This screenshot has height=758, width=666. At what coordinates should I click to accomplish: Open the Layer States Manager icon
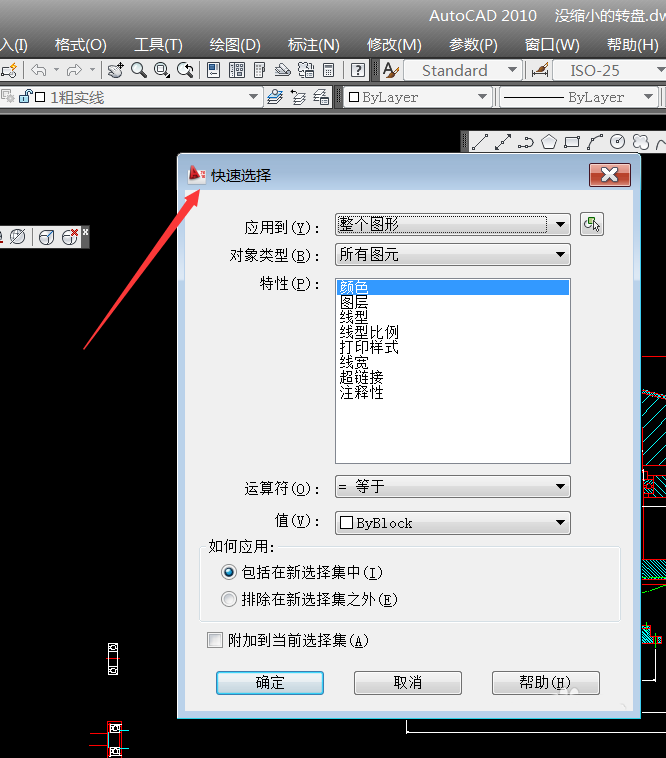pos(321,97)
